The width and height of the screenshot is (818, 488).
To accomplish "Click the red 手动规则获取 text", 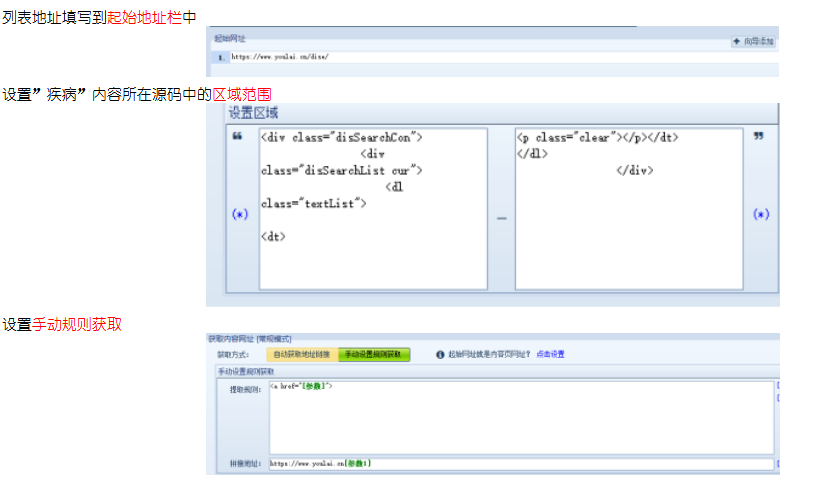I will 78,324.
